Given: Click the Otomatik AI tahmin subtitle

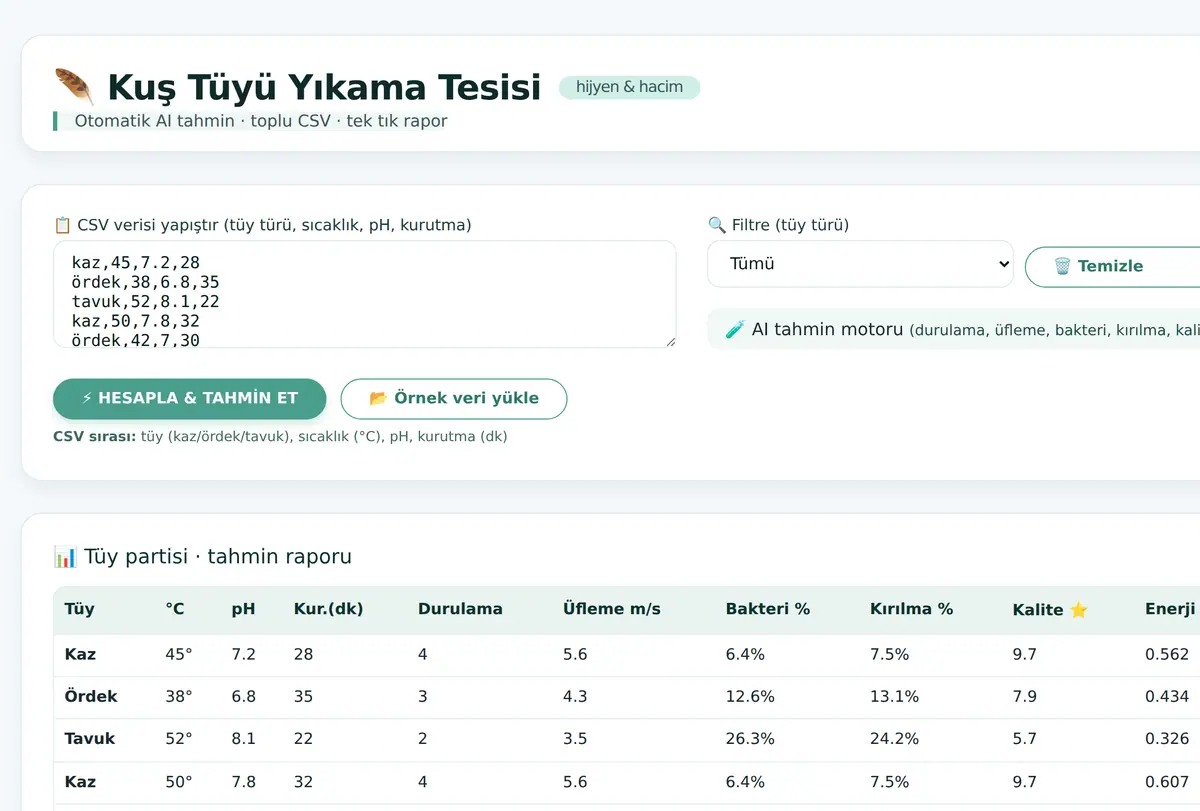Looking at the screenshot, I should (x=261, y=121).
